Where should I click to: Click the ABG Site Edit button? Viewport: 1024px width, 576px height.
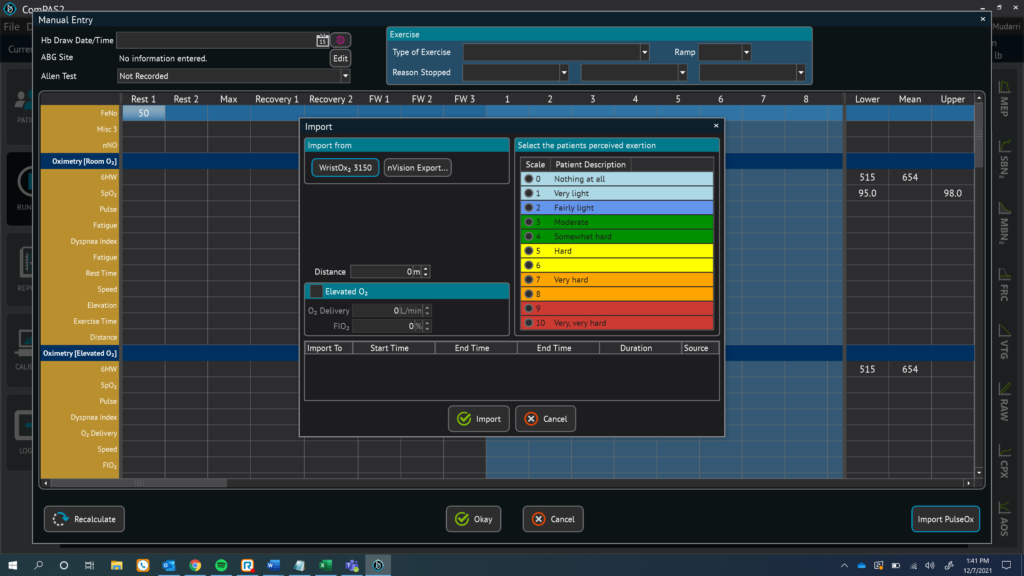click(340, 58)
